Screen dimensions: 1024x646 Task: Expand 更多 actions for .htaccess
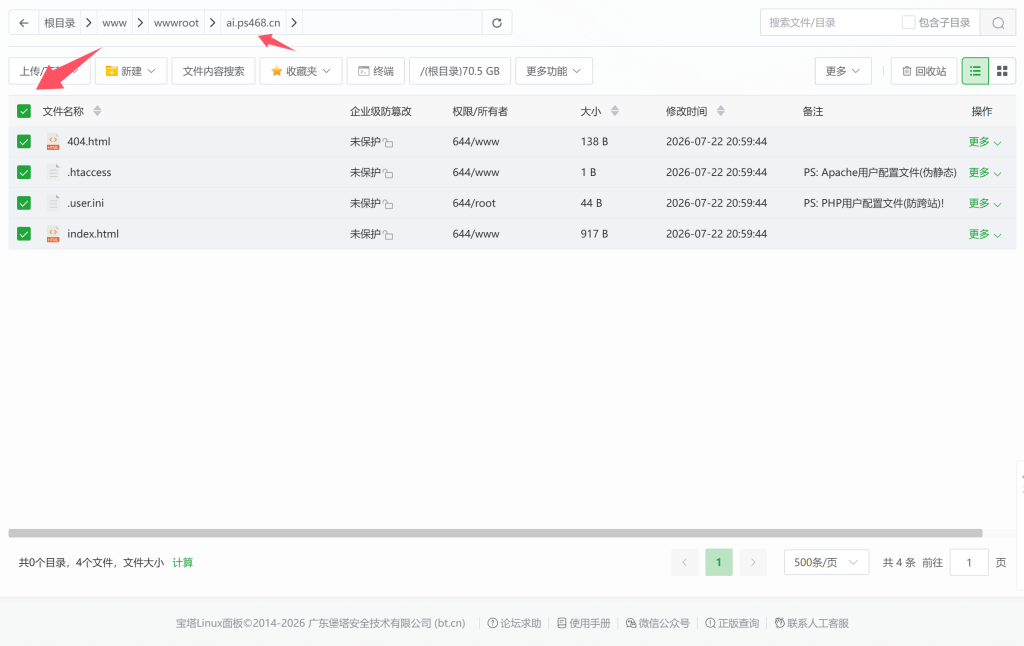tap(985, 172)
